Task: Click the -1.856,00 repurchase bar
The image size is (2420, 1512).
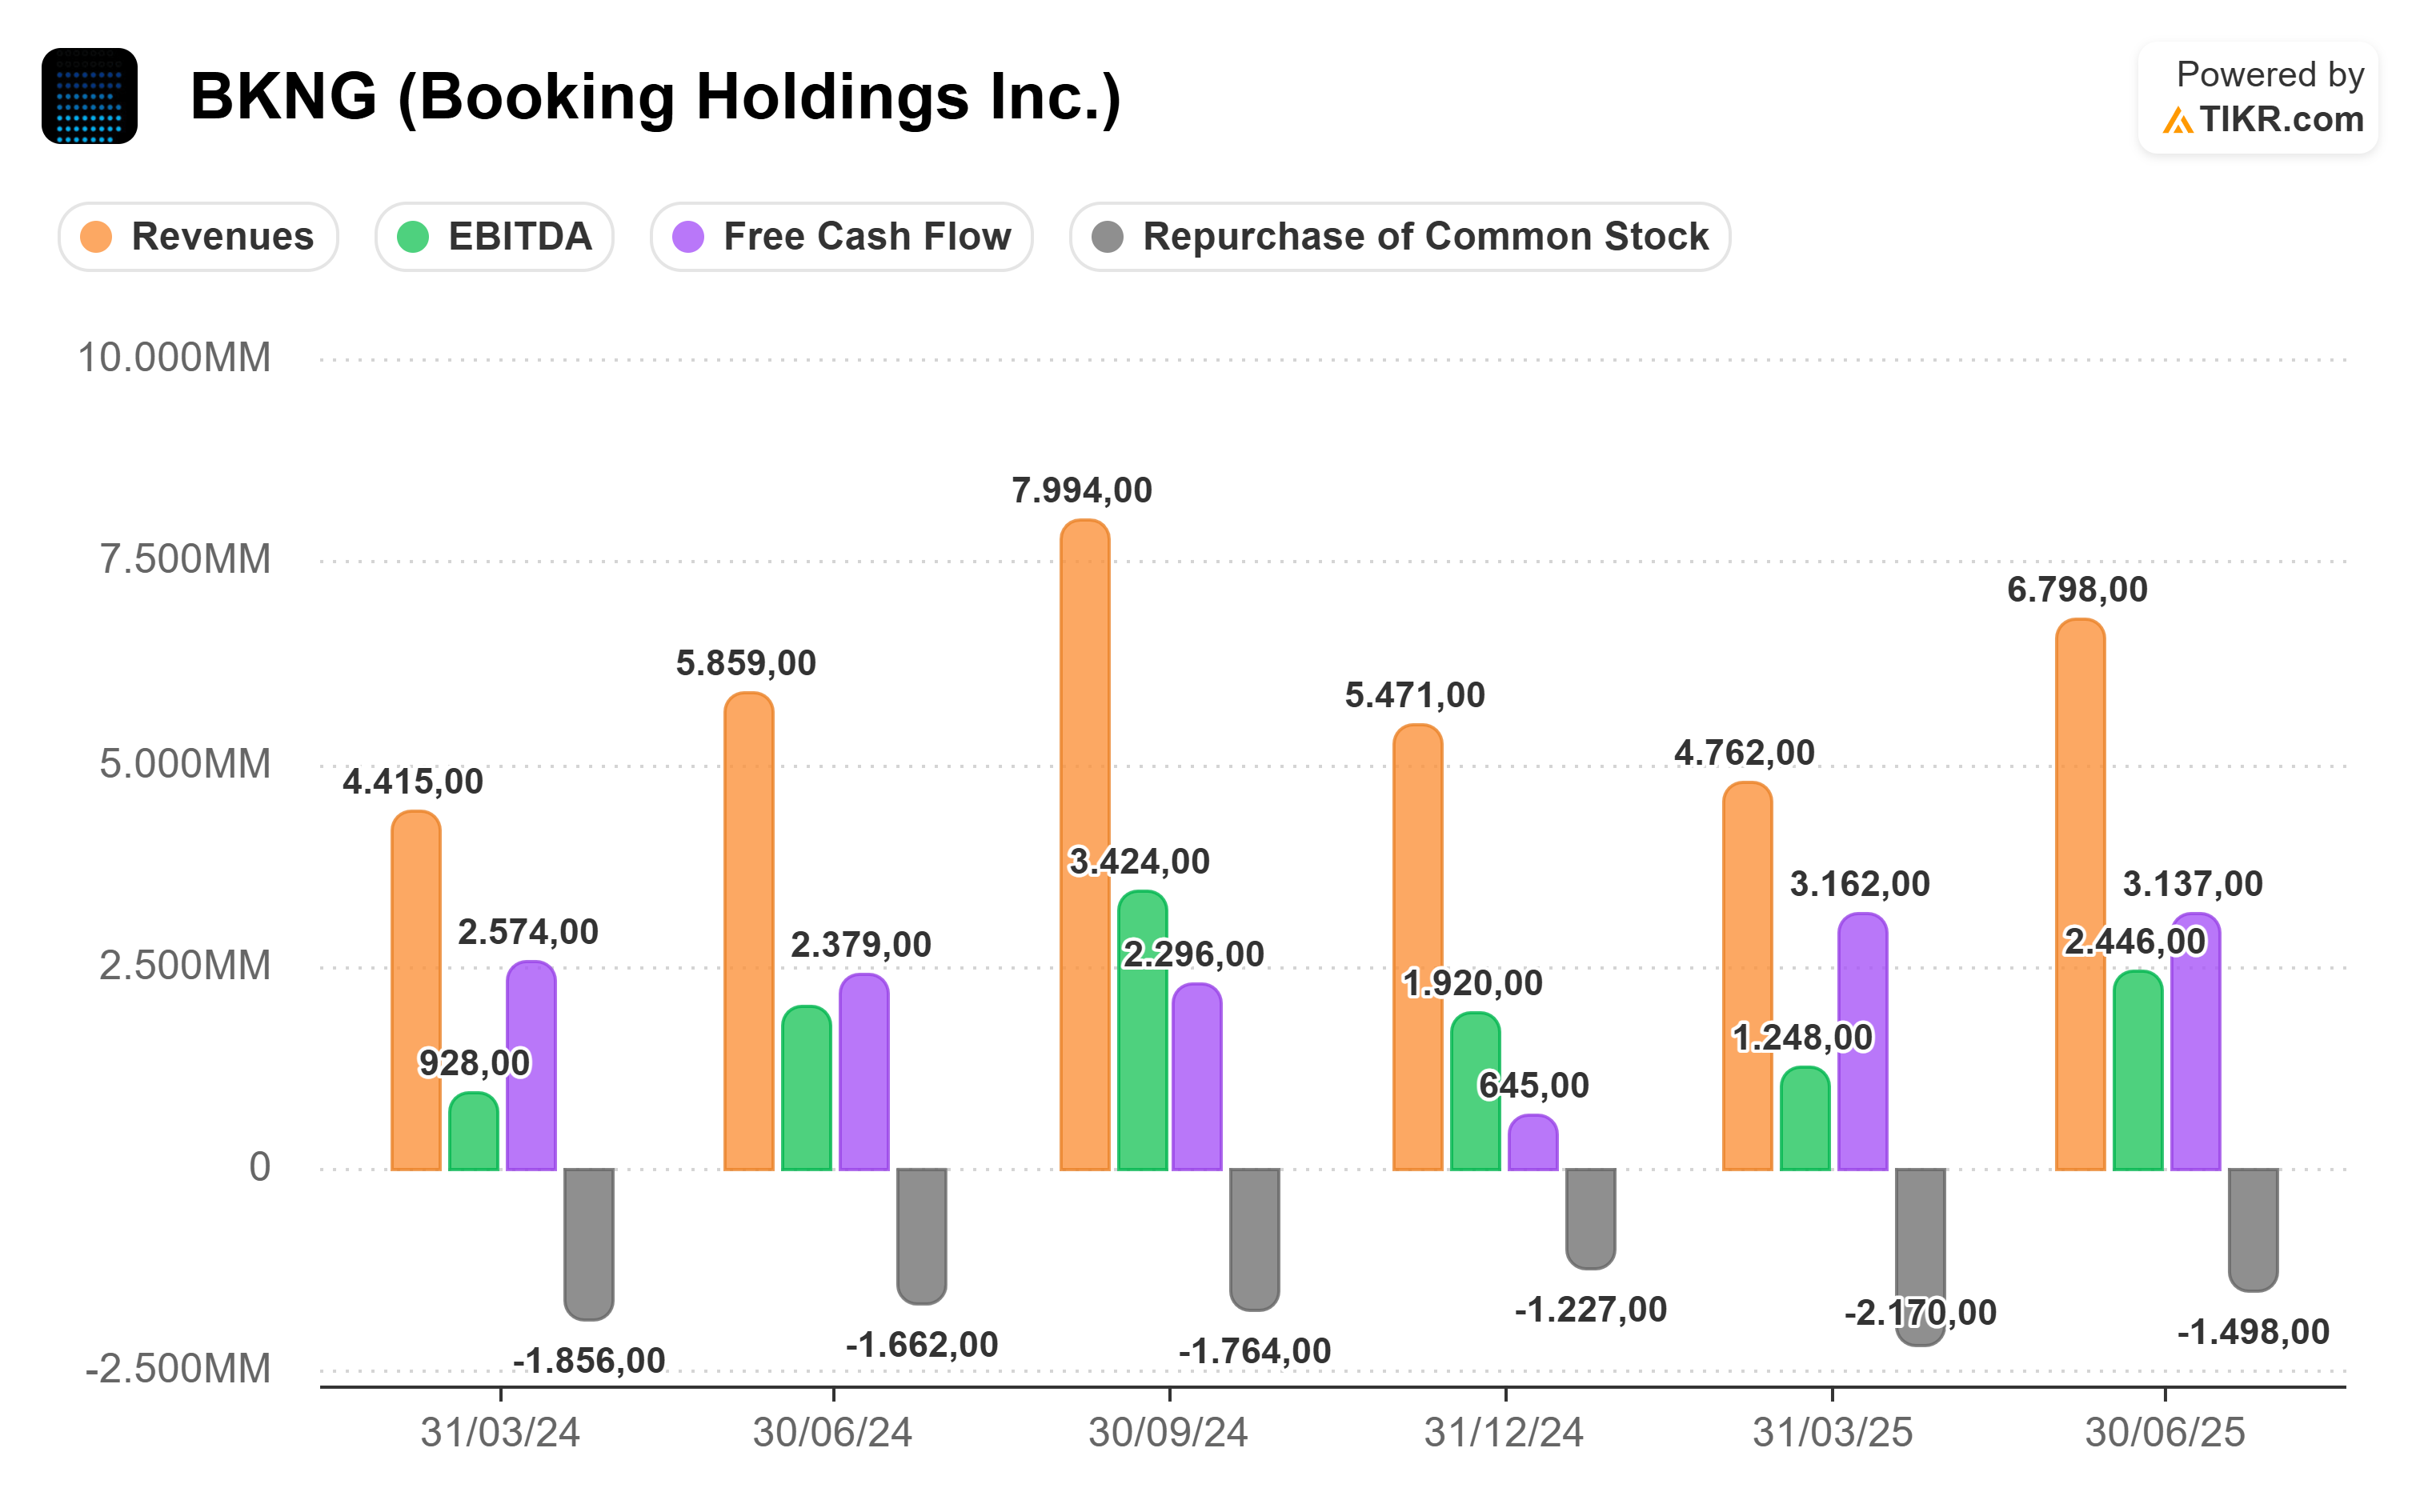Action: click(x=589, y=1243)
